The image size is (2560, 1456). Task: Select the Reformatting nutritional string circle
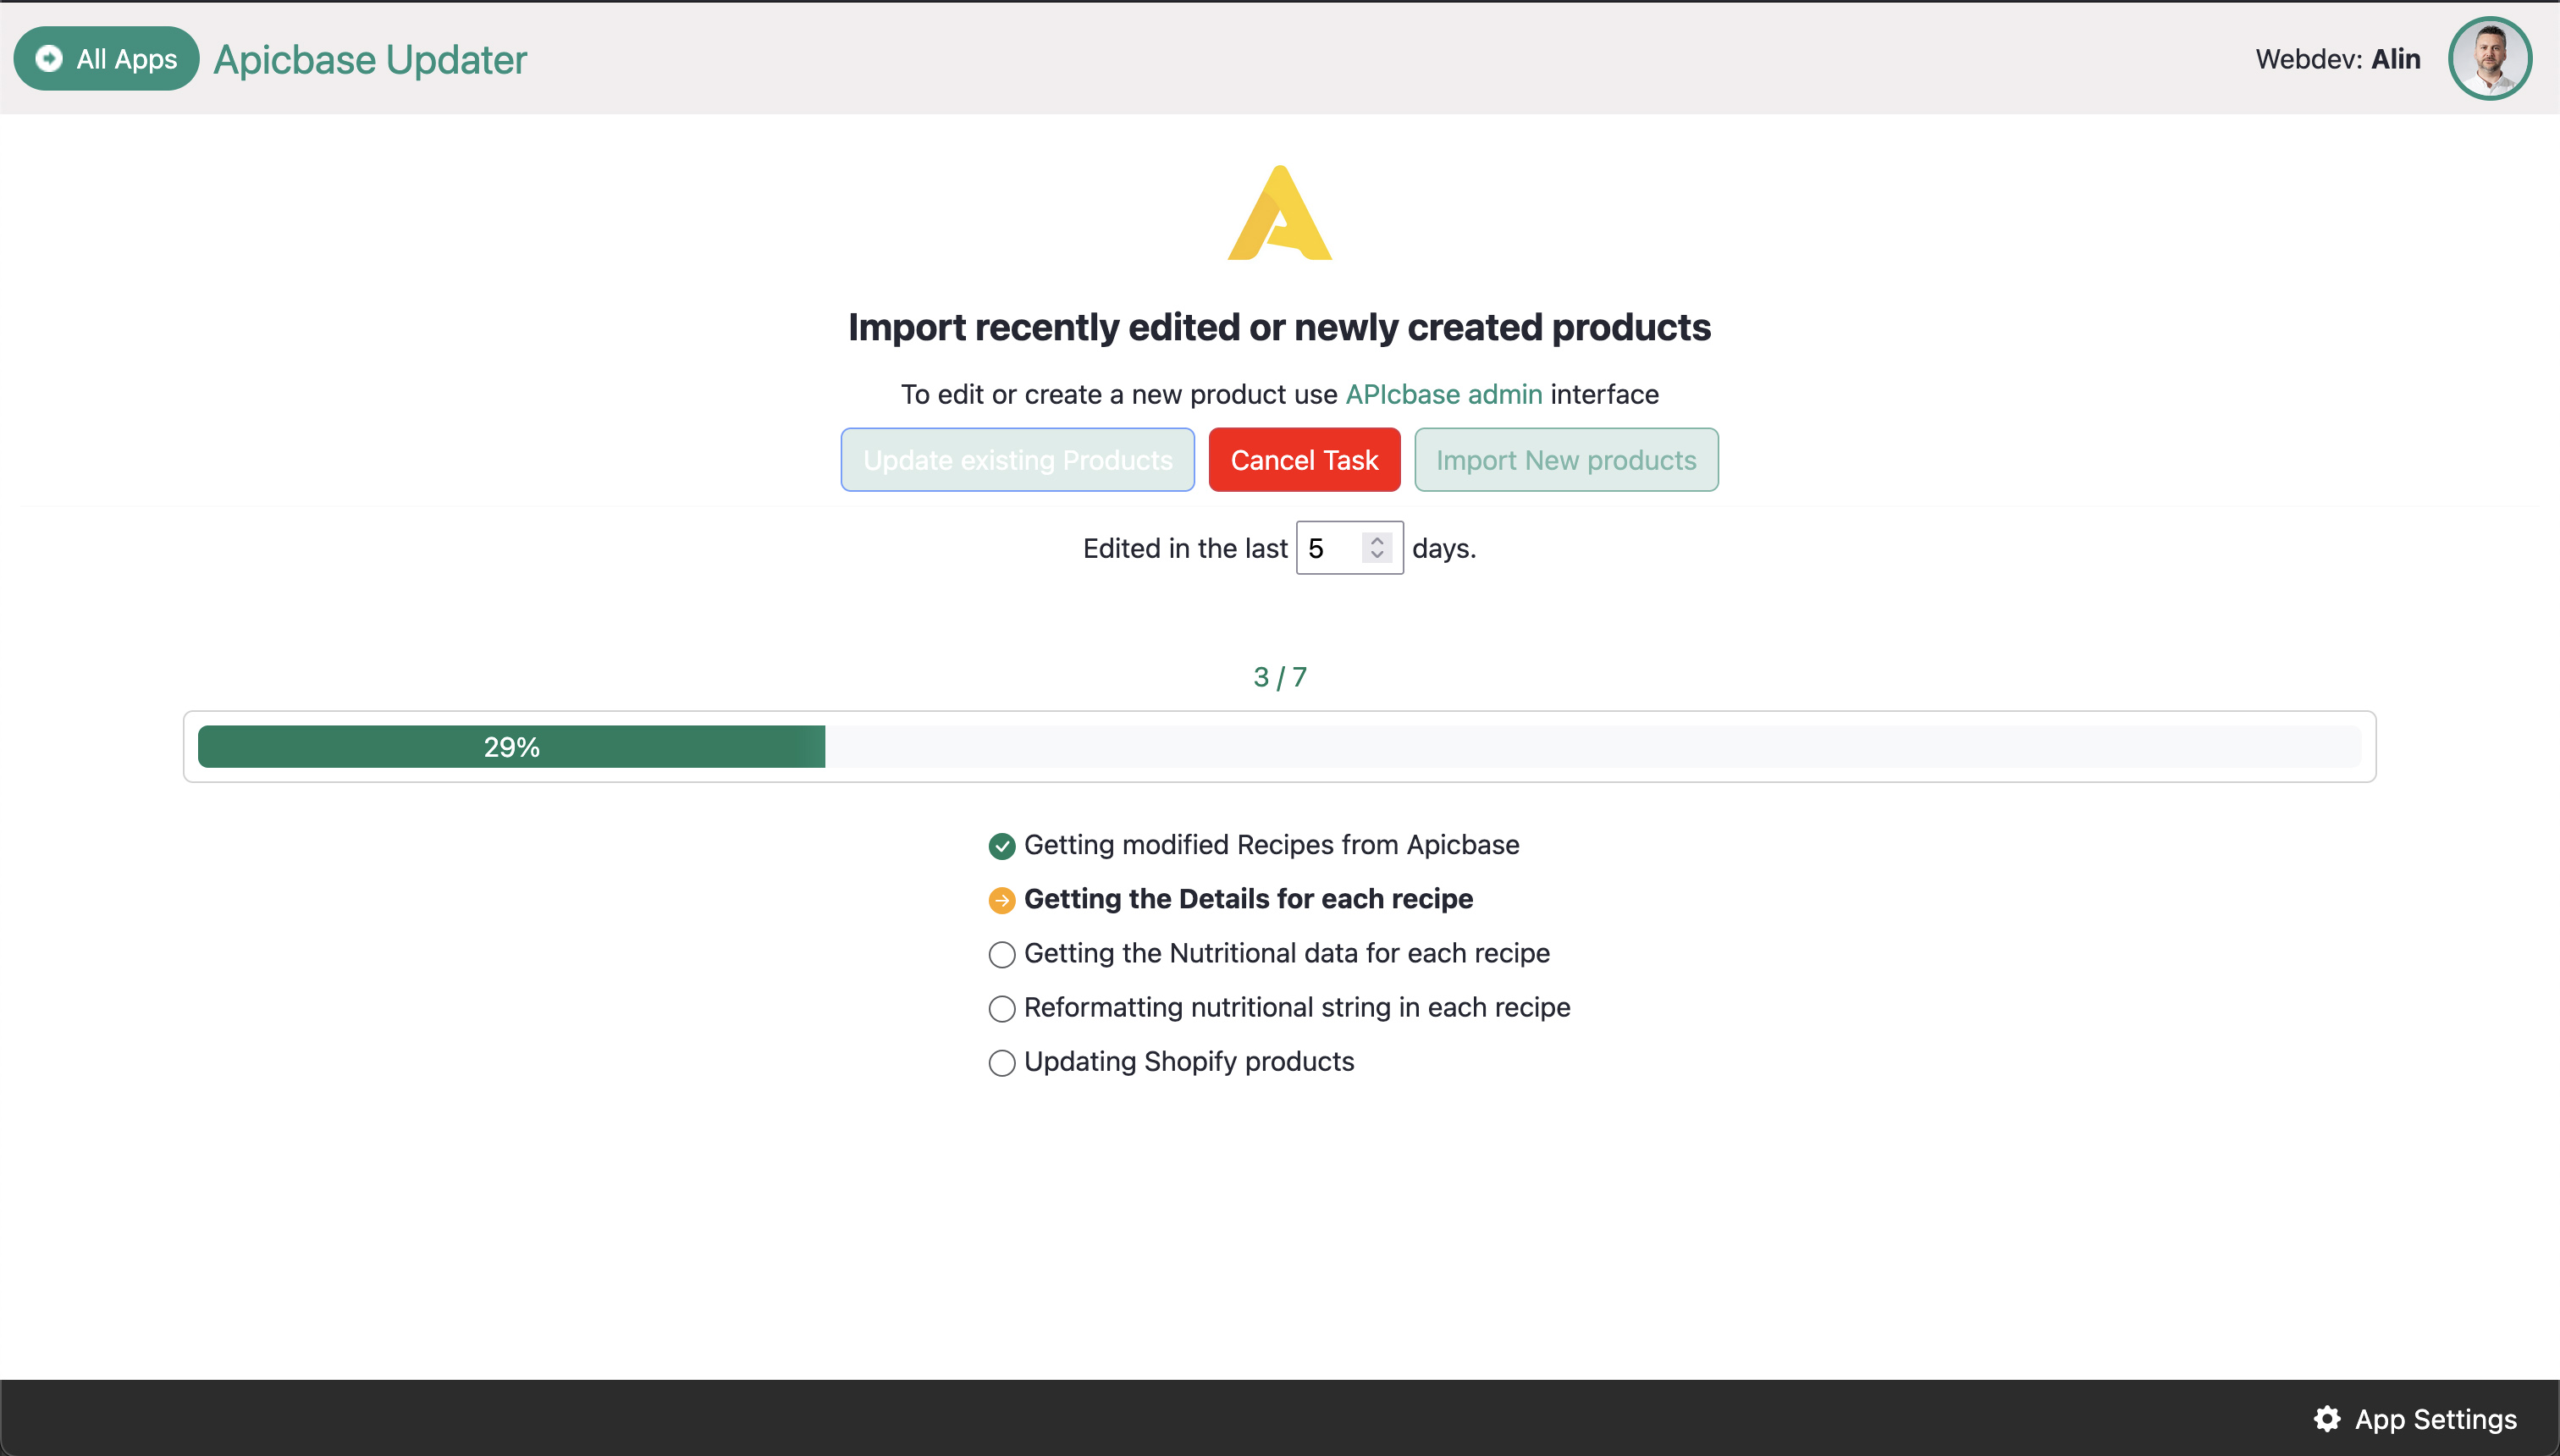coord(1001,1008)
